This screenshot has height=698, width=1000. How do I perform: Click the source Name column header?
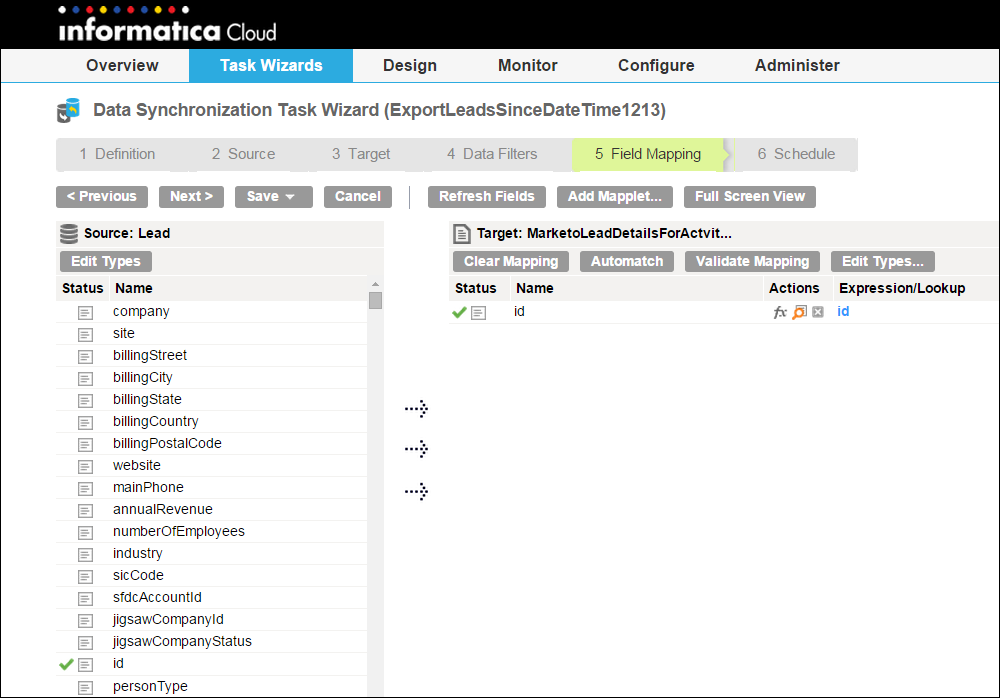click(134, 288)
